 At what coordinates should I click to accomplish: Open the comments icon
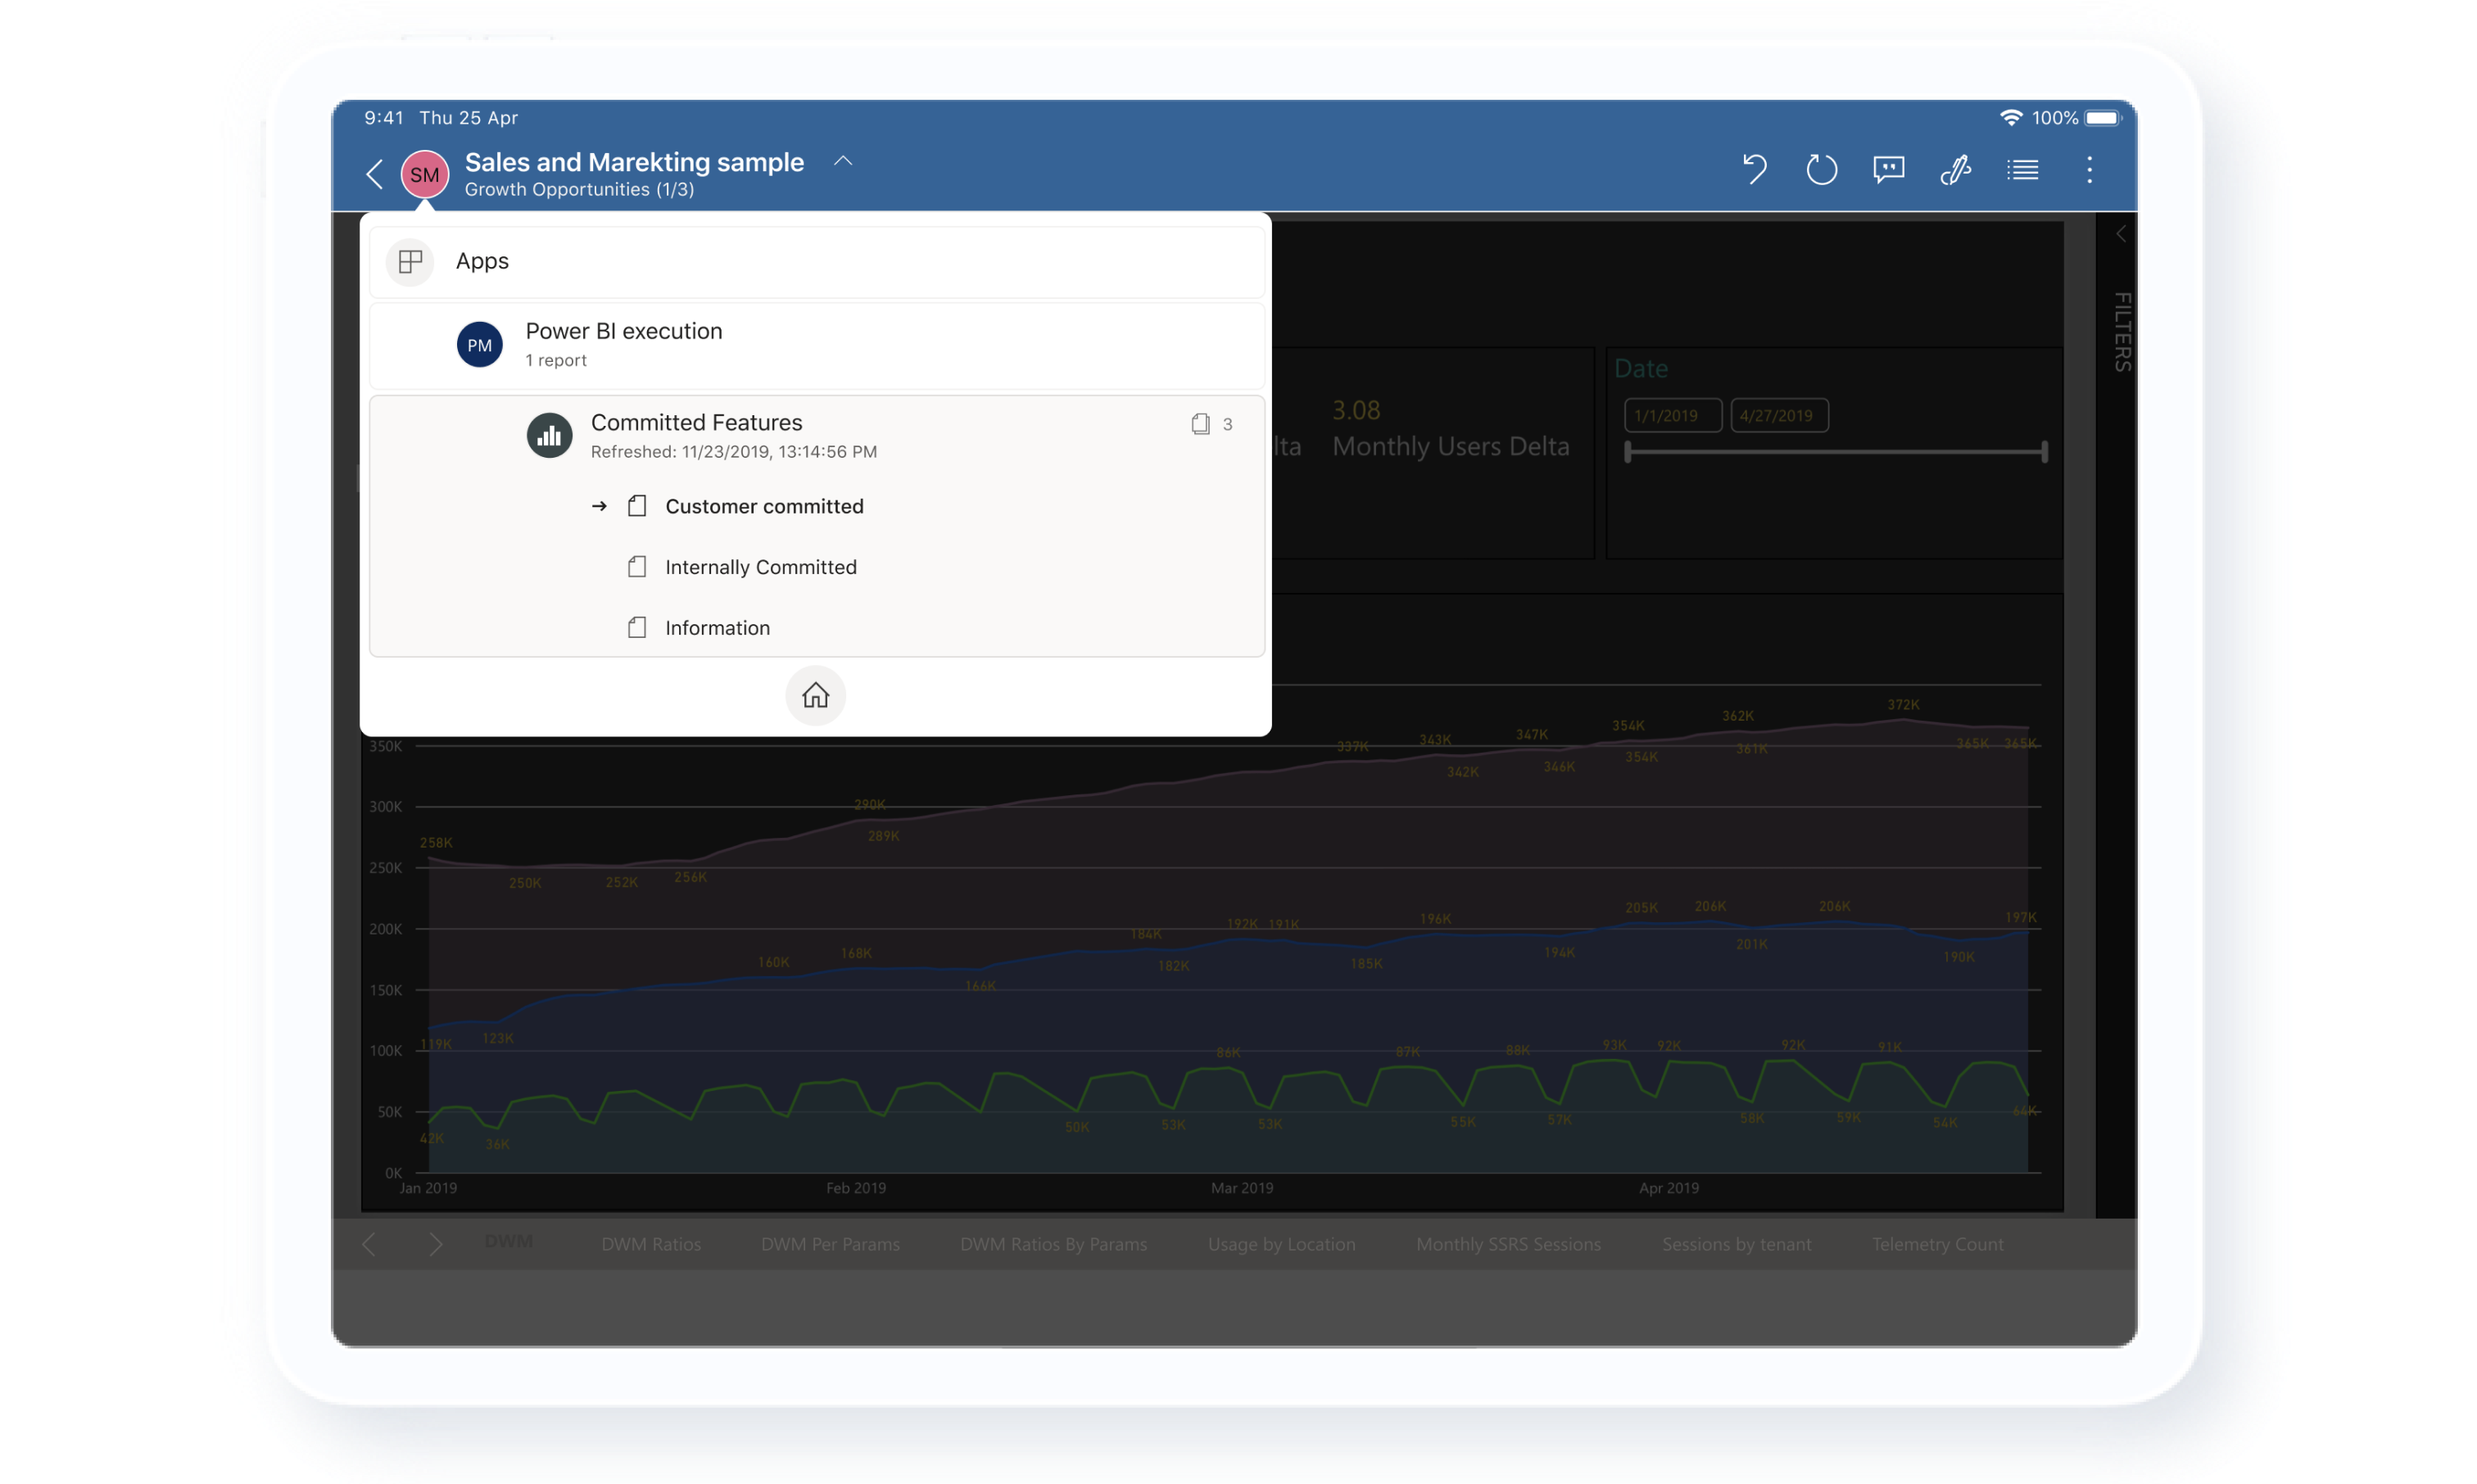tap(1888, 169)
